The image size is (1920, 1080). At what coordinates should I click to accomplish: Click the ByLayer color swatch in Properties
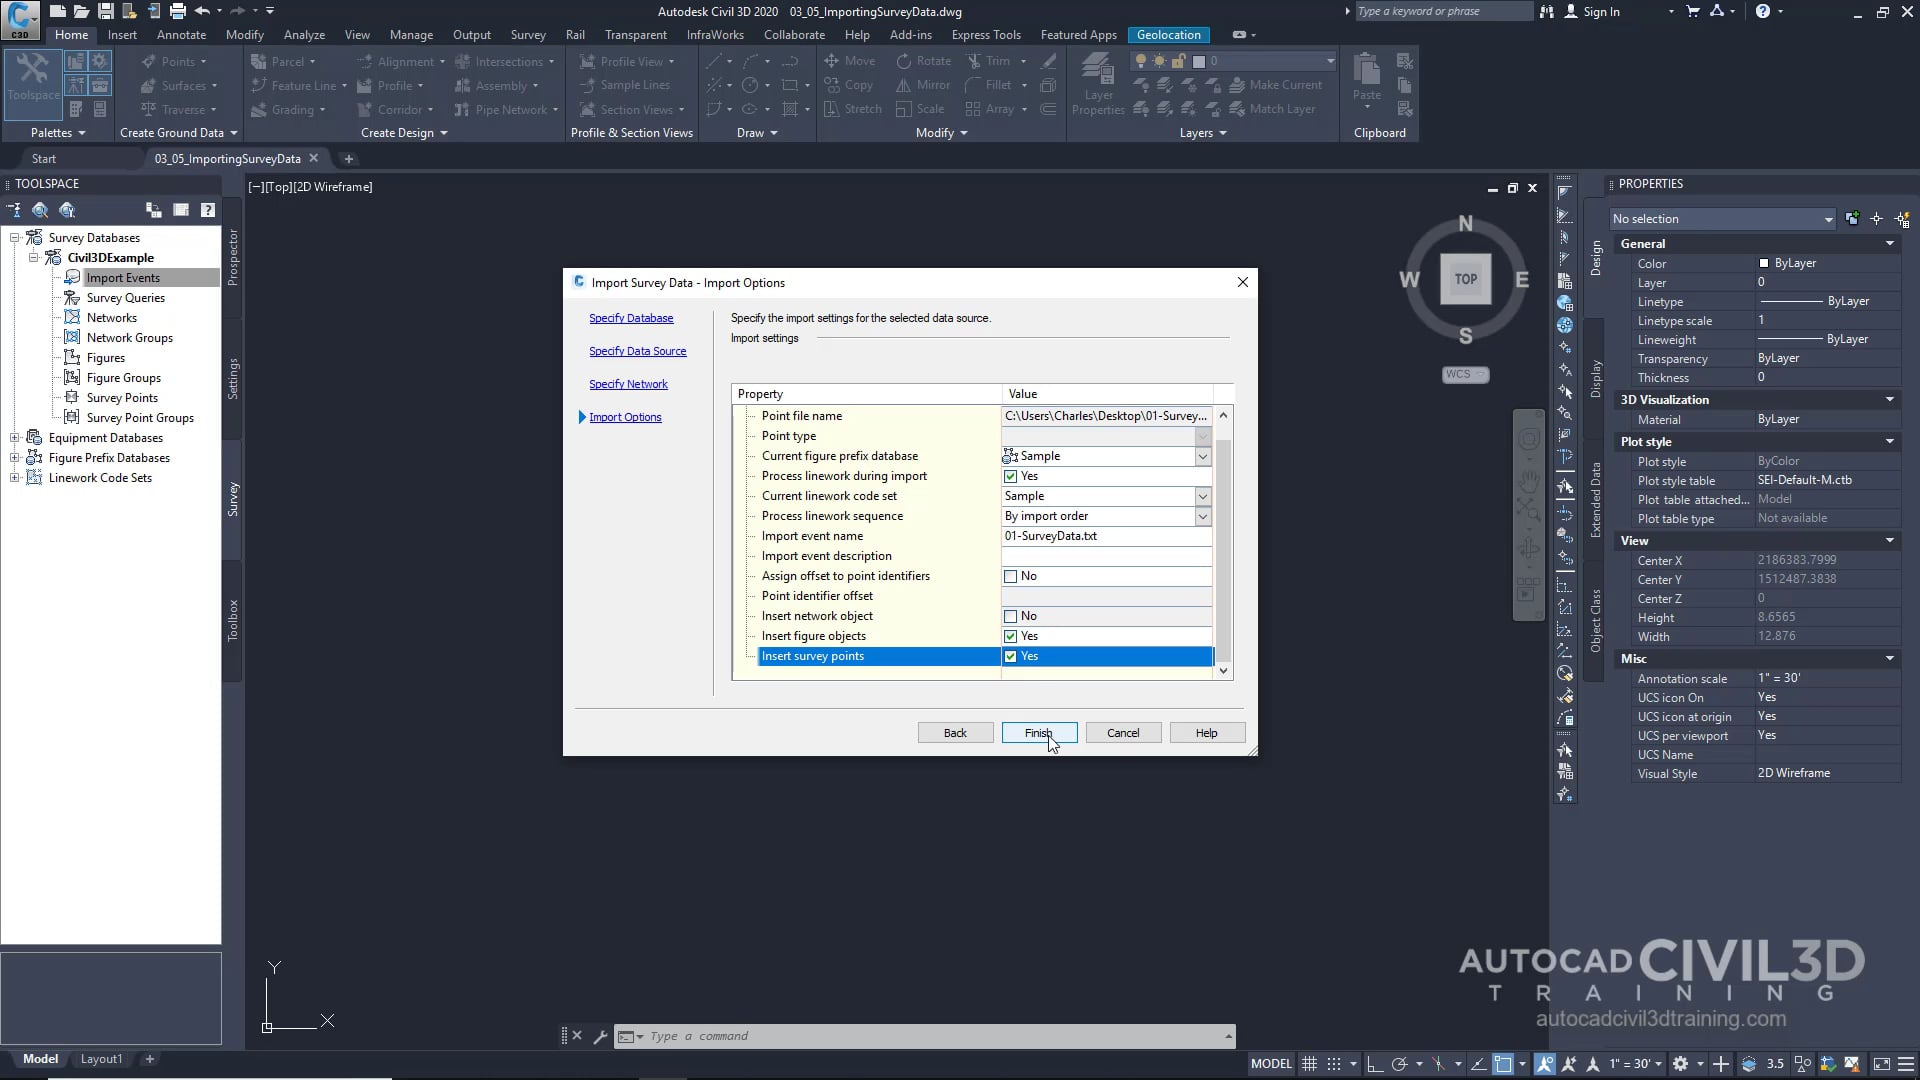coord(1764,263)
